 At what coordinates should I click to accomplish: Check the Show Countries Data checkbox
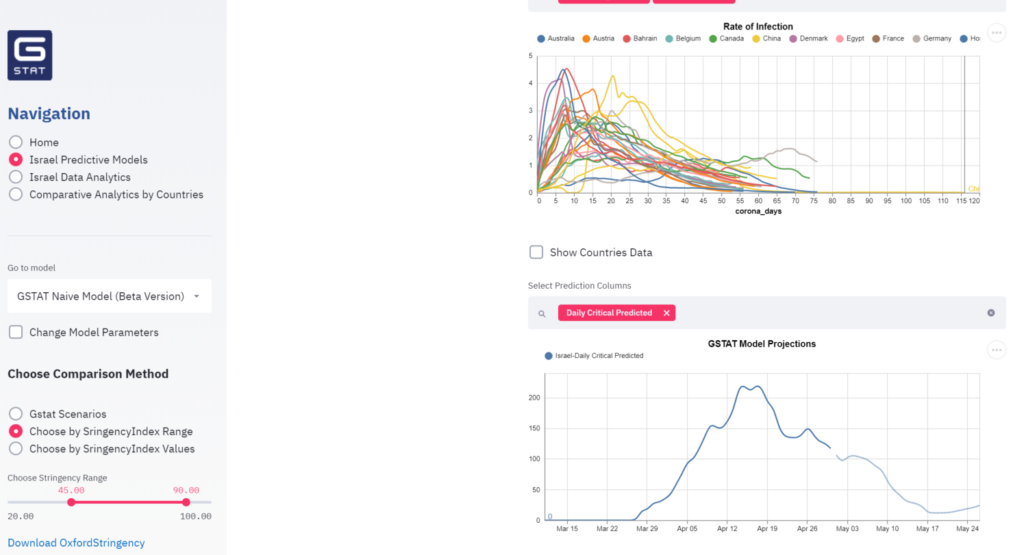[536, 252]
